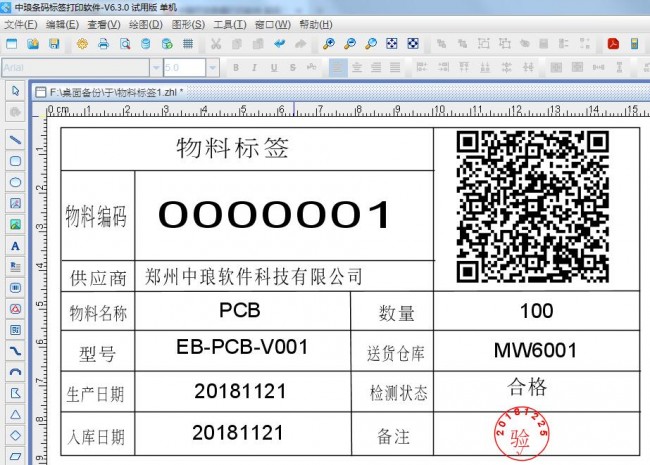Click the database with green arrow icon
Image resolution: width=650 pixels, height=465 pixels.
[167, 44]
